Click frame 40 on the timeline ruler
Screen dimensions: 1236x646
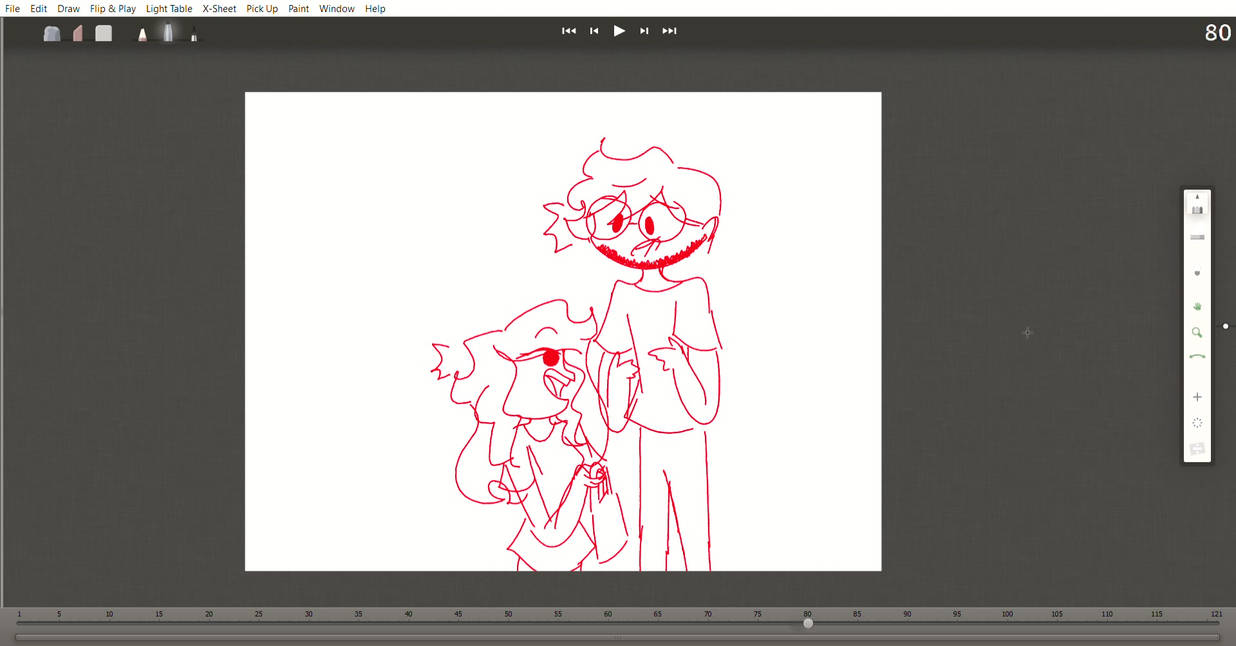pyautogui.click(x=408, y=614)
